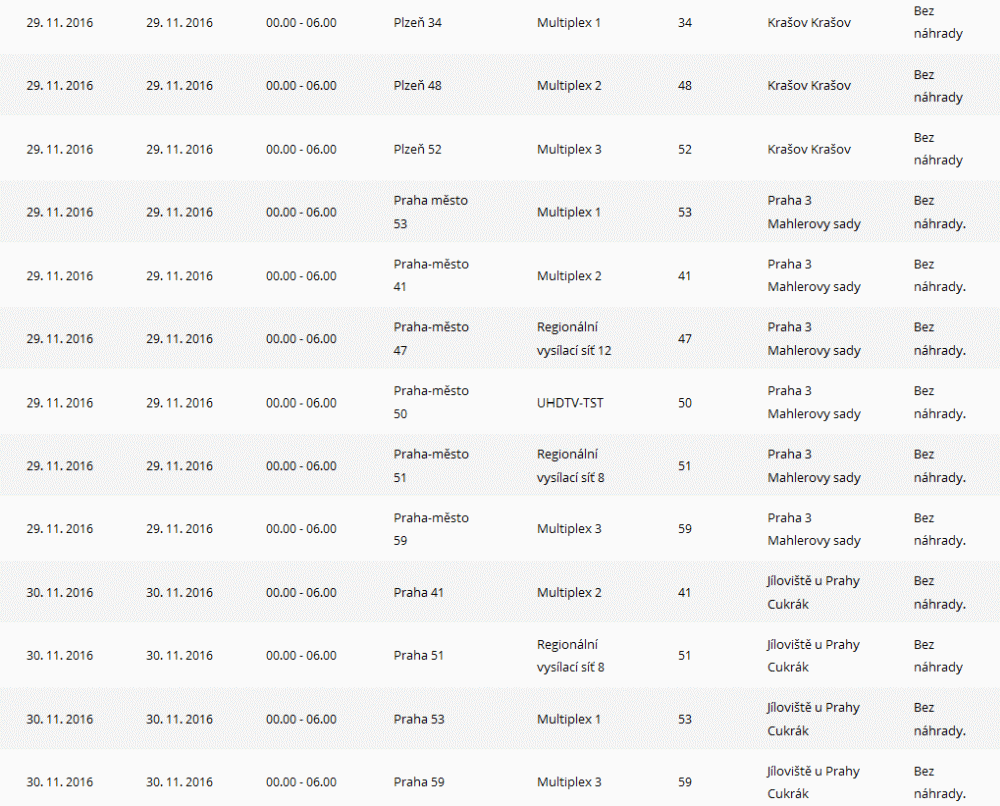Click Multiplex 2 in the Plzeň 48 row
Image resolution: width=1000 pixels, height=806 pixels.
point(569,86)
